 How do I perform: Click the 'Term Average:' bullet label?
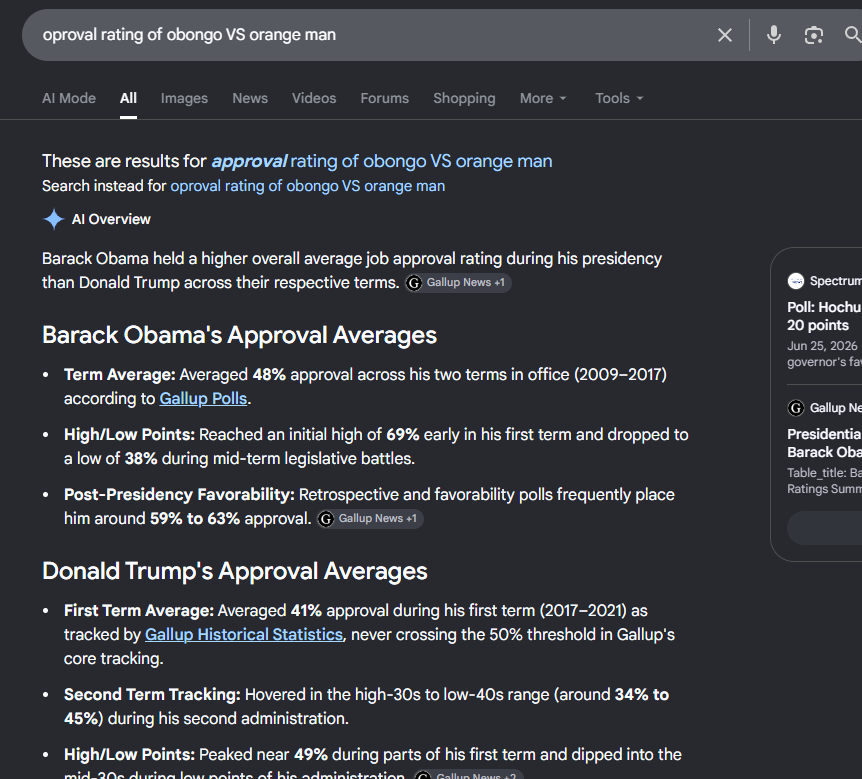pos(119,374)
